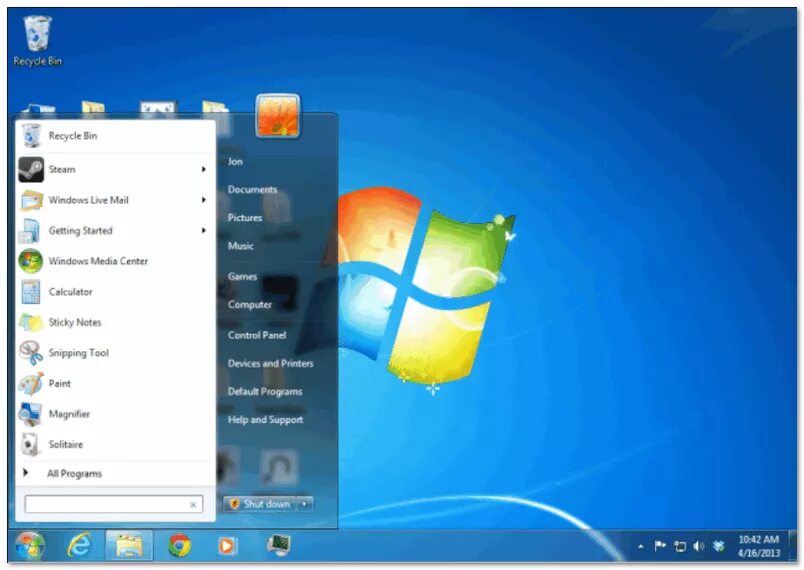Image resolution: width=804 pixels, height=570 pixels.
Task: Open Games from Start menu
Action: click(x=242, y=276)
